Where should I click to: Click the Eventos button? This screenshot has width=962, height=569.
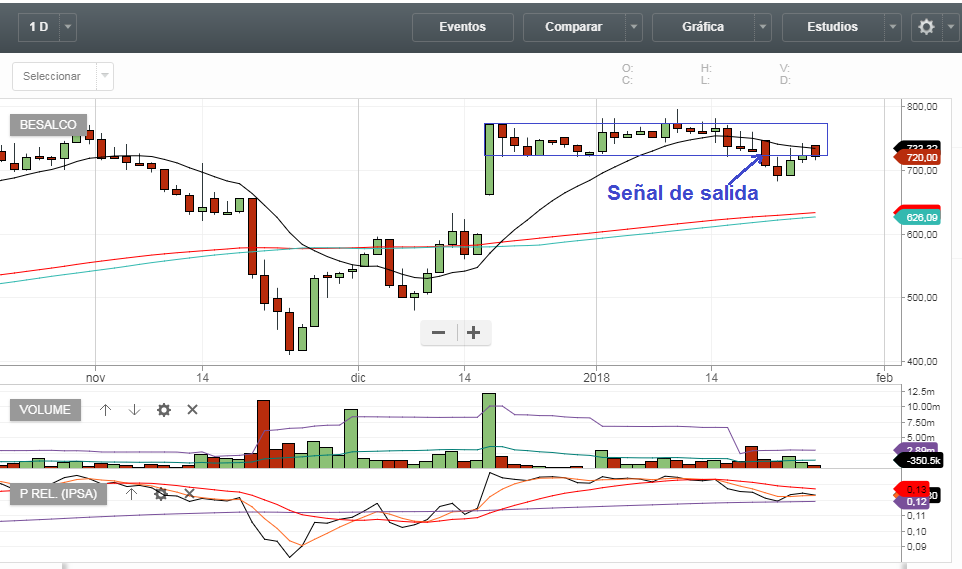(463, 27)
